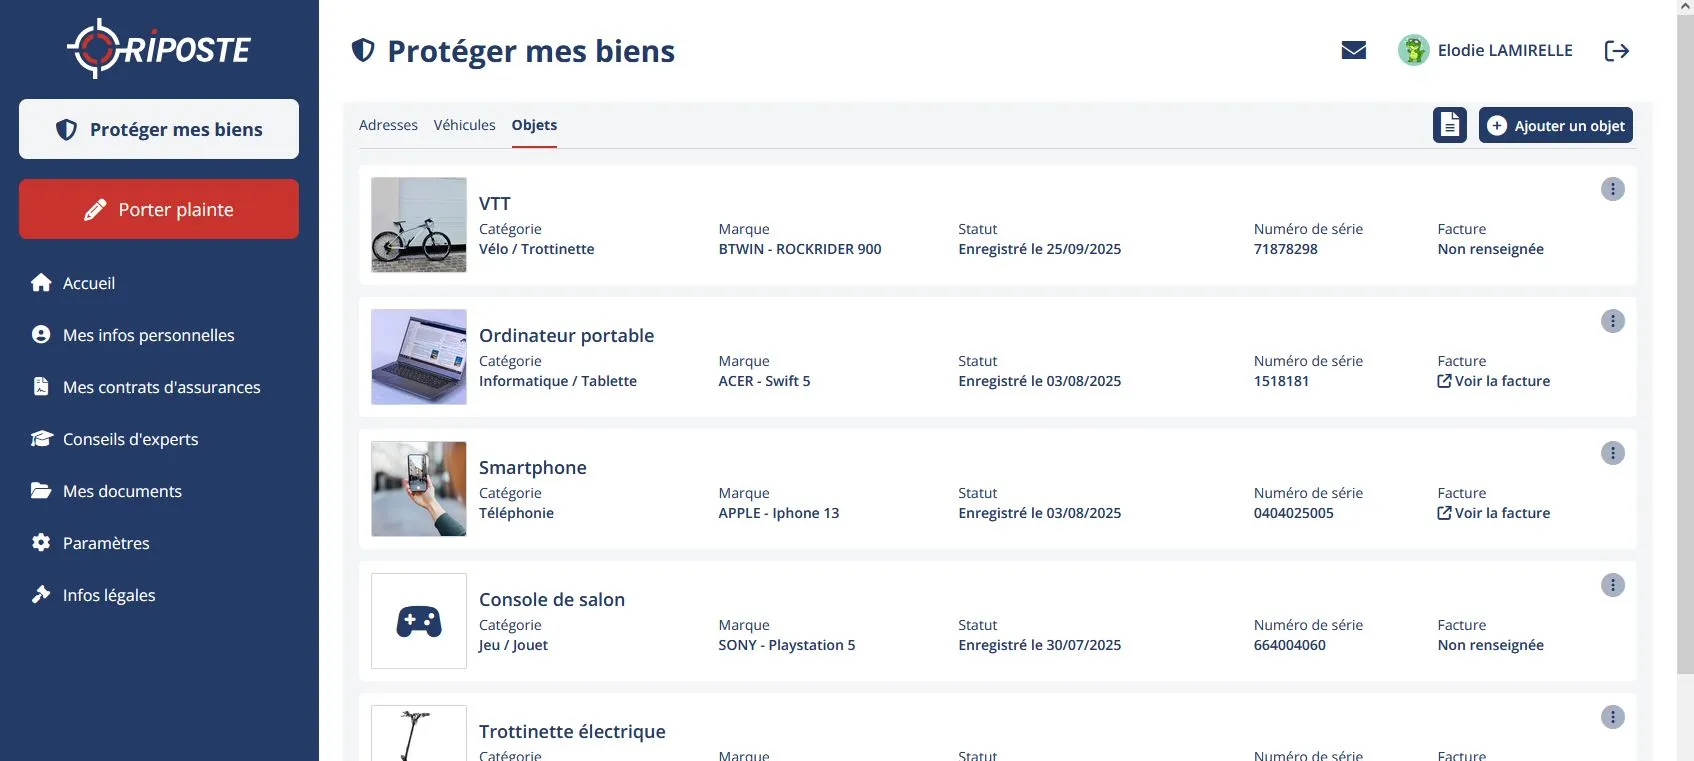1694x761 pixels.
Task: Open the Infos légales page
Action: tap(109, 595)
